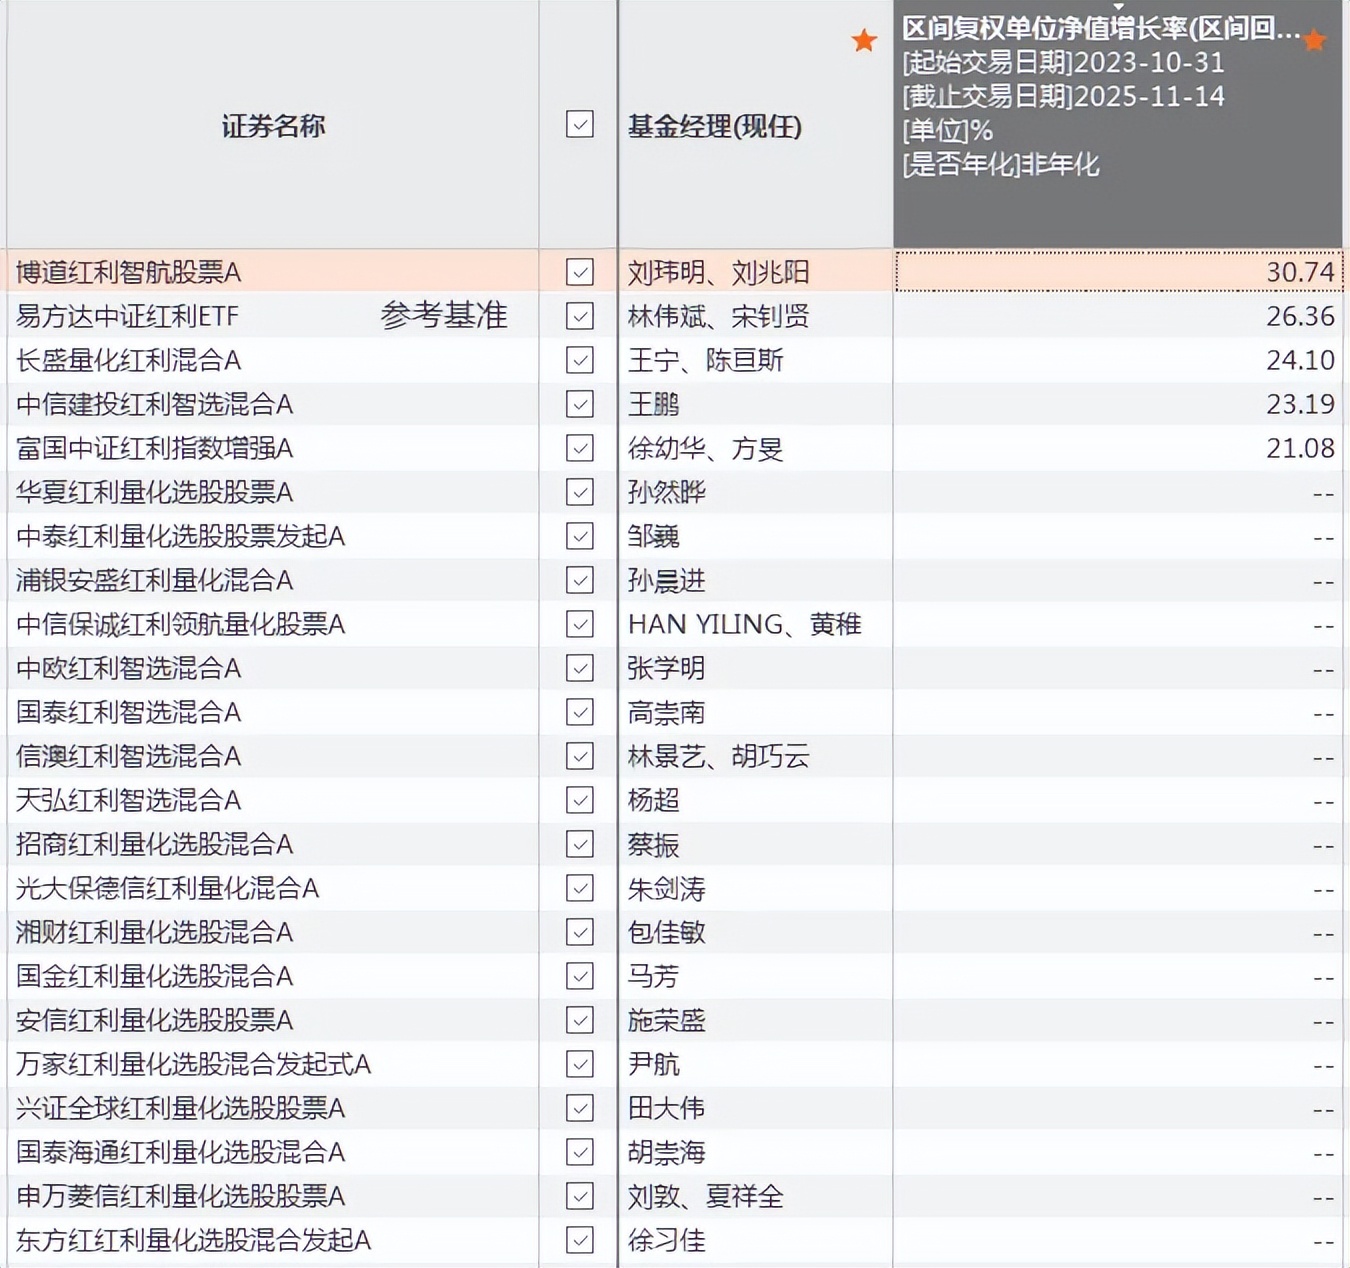Toggle checkbox for 信澳红利智选混合A row
The image size is (1350, 1268).
tap(579, 756)
